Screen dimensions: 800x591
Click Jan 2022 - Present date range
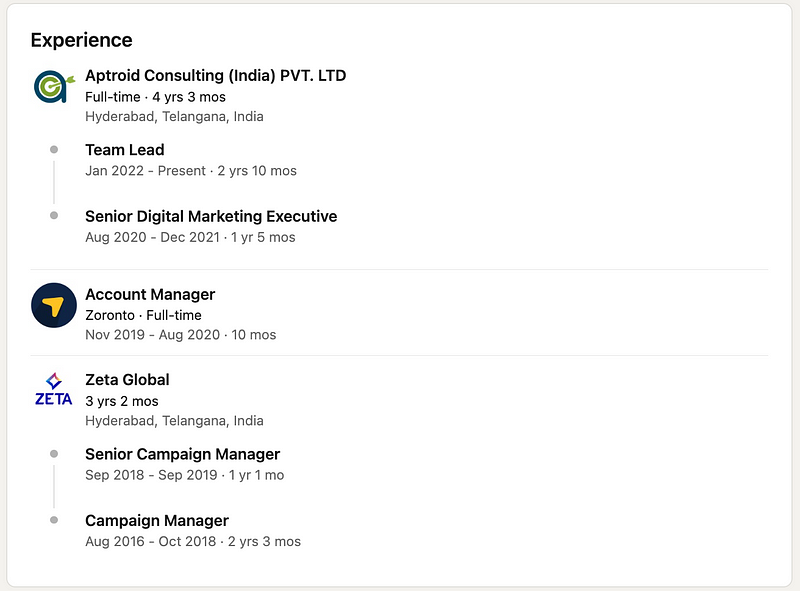point(148,171)
